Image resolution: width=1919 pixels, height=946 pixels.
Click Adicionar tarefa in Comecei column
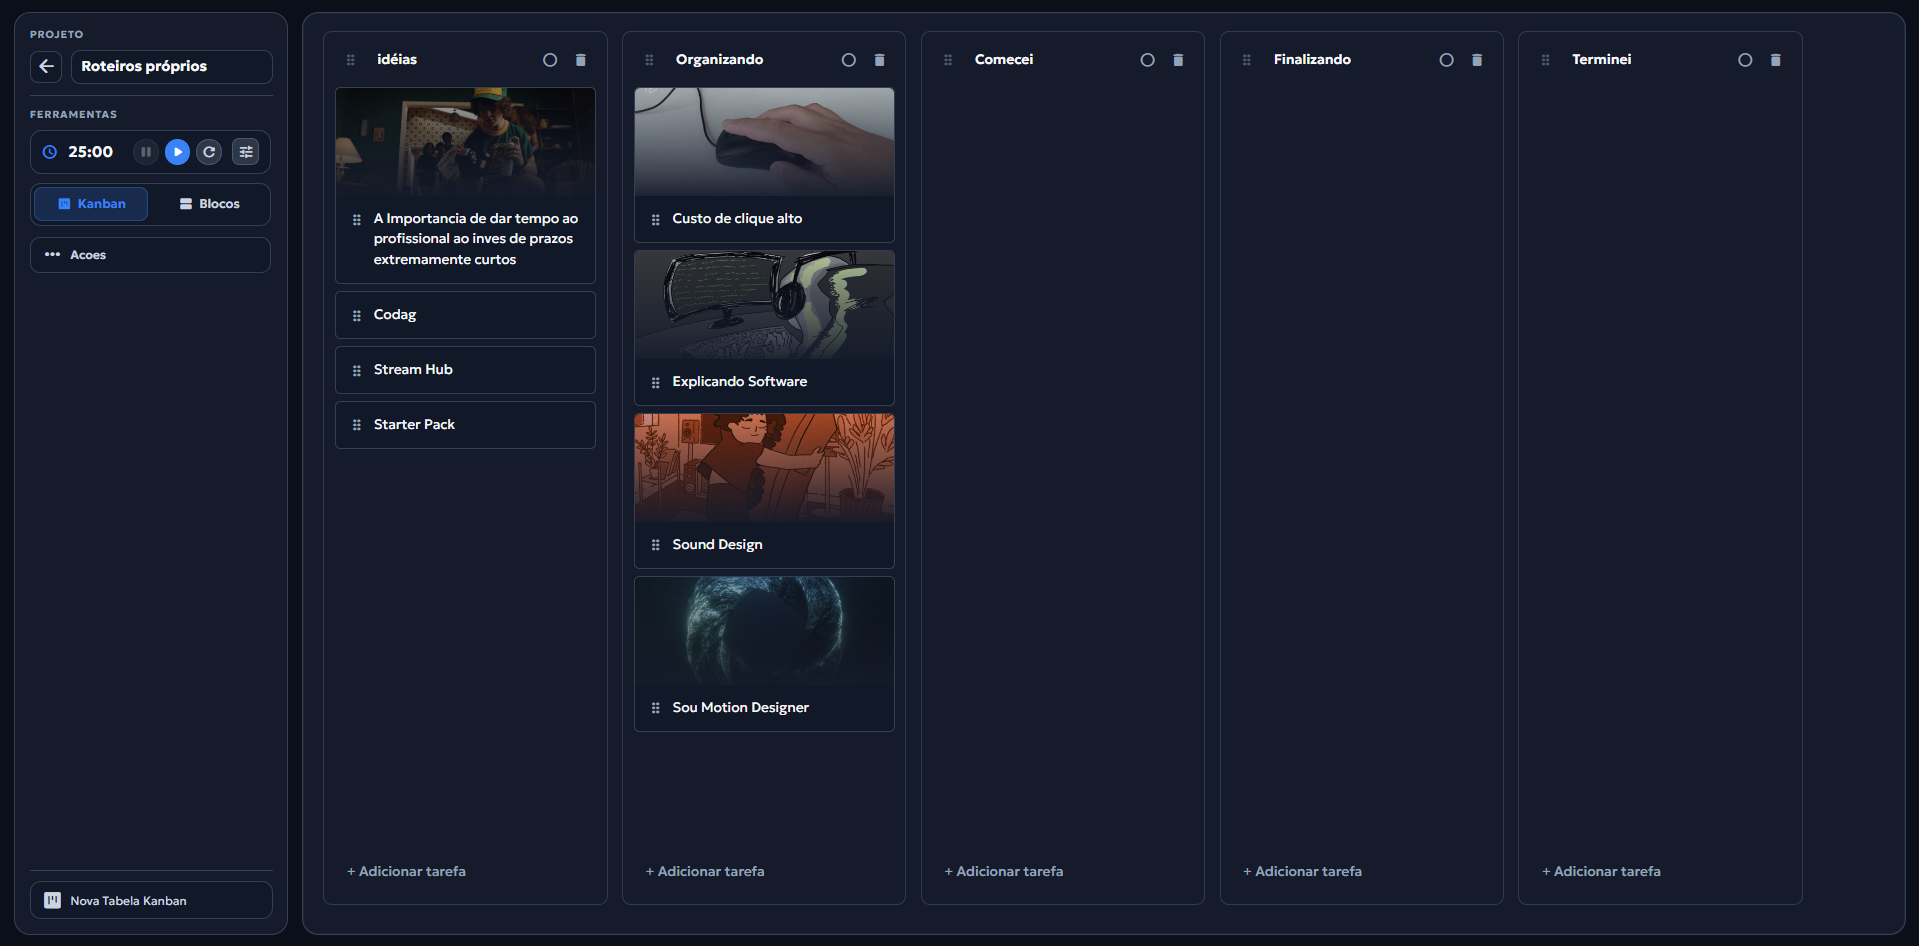pos(1004,871)
